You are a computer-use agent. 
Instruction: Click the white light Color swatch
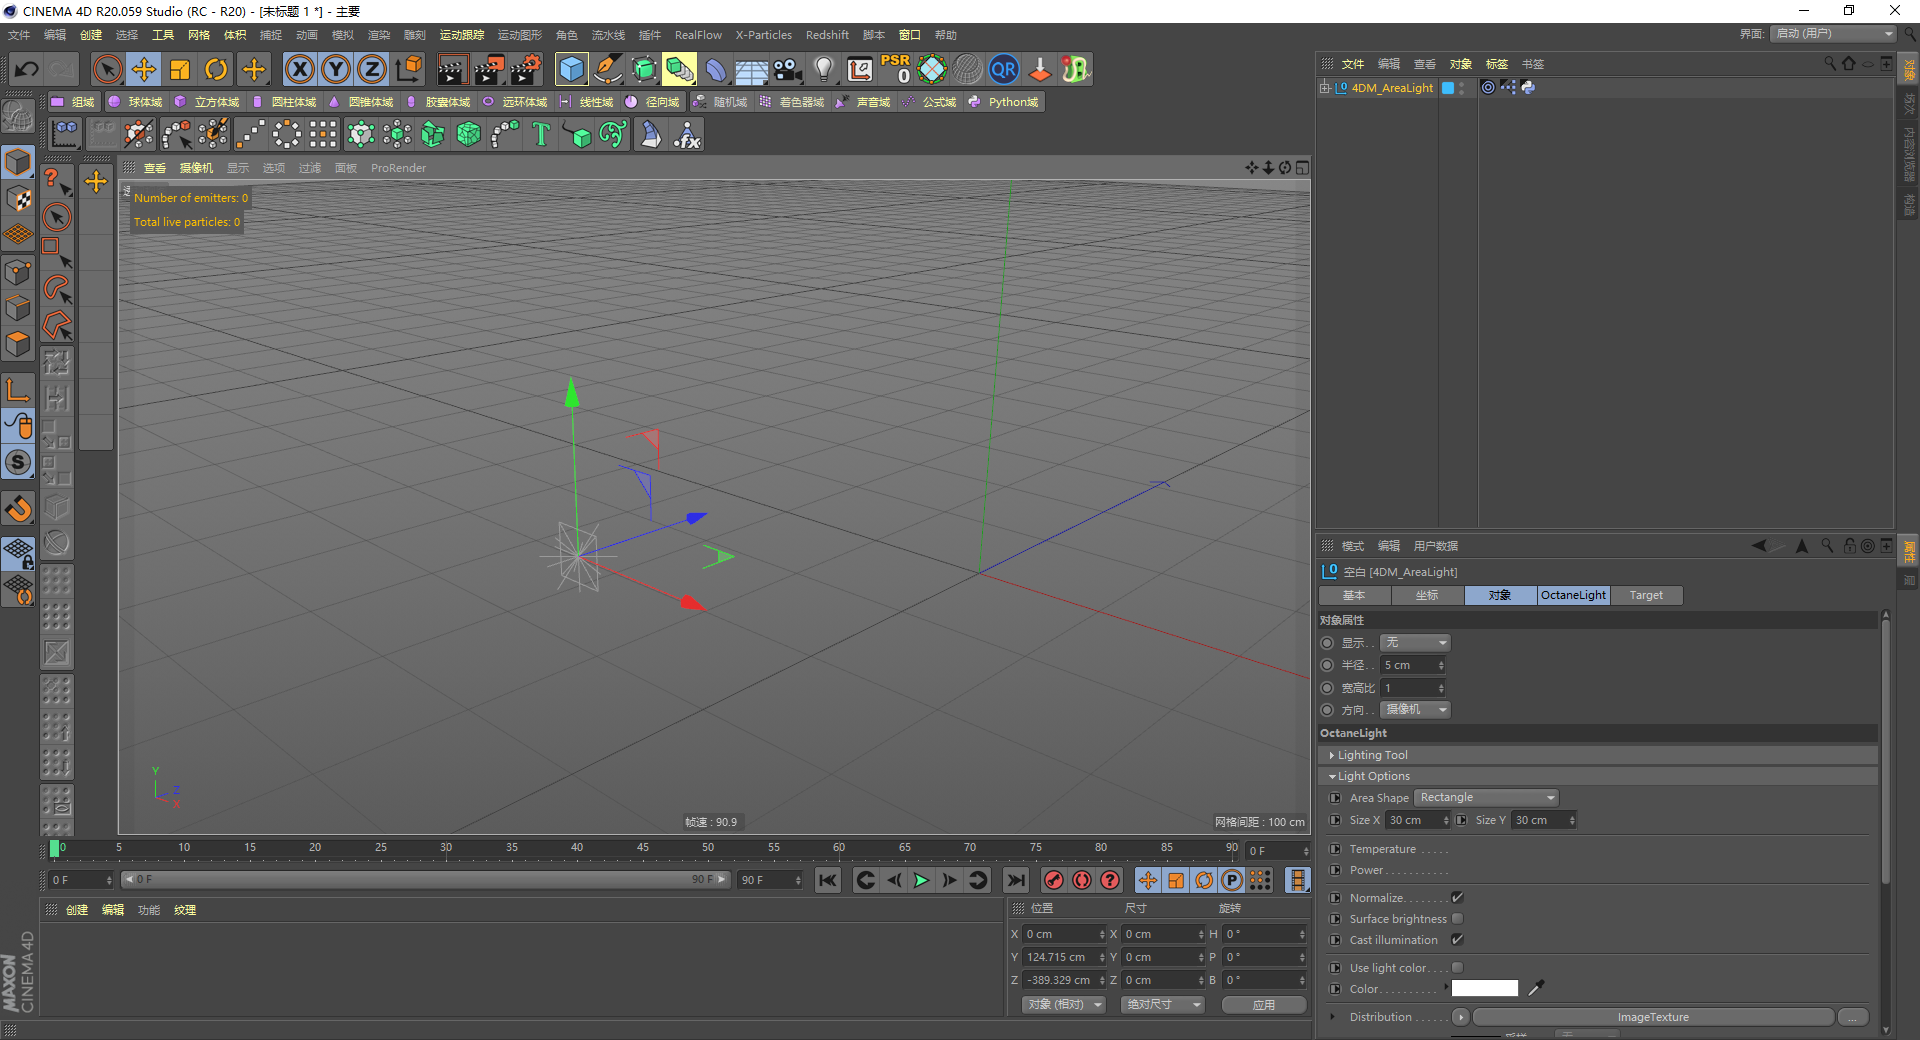(x=1485, y=988)
